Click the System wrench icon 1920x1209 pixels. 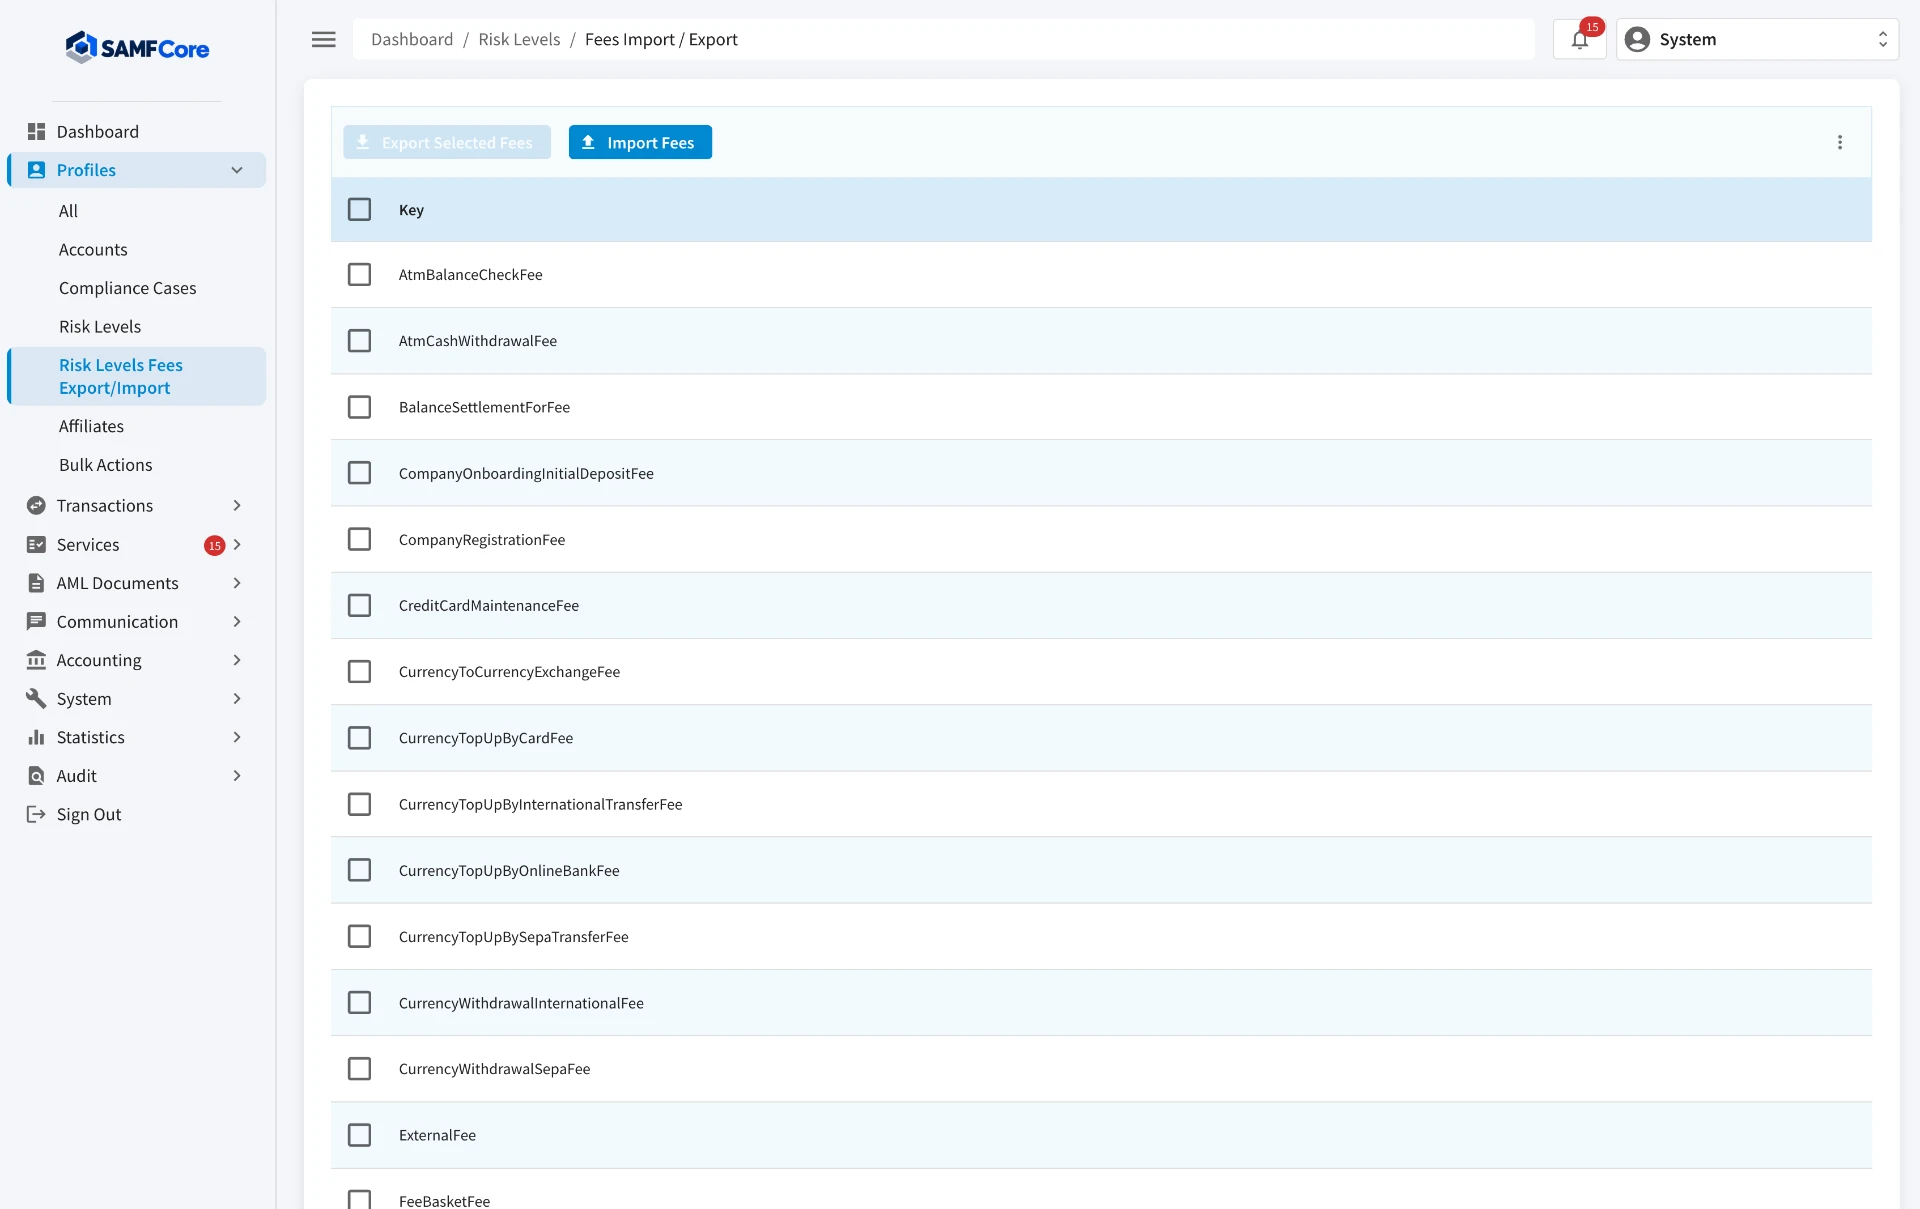pyautogui.click(x=36, y=698)
